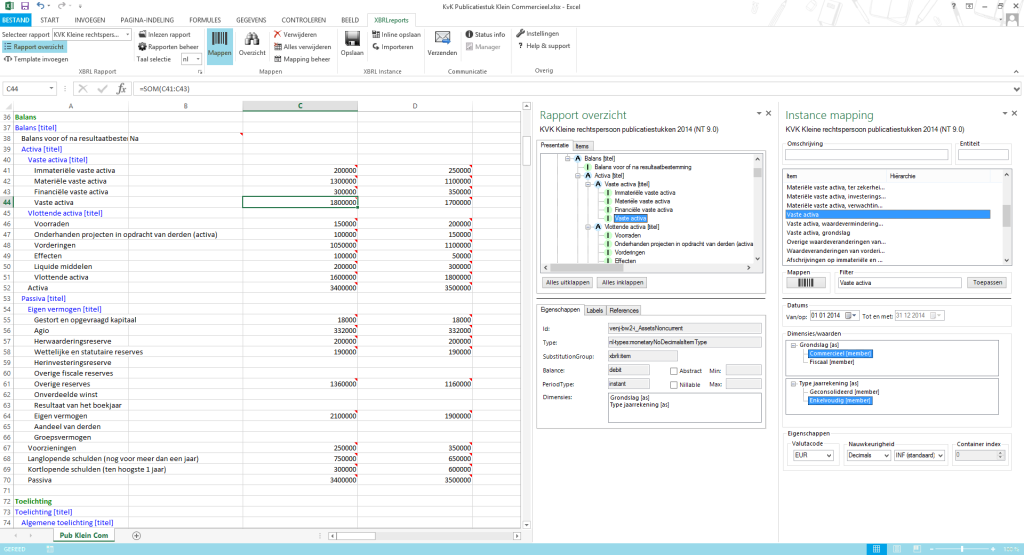Open Rapport overzicht pane options arrow
This screenshot has height=555, width=1024.
(759, 114)
